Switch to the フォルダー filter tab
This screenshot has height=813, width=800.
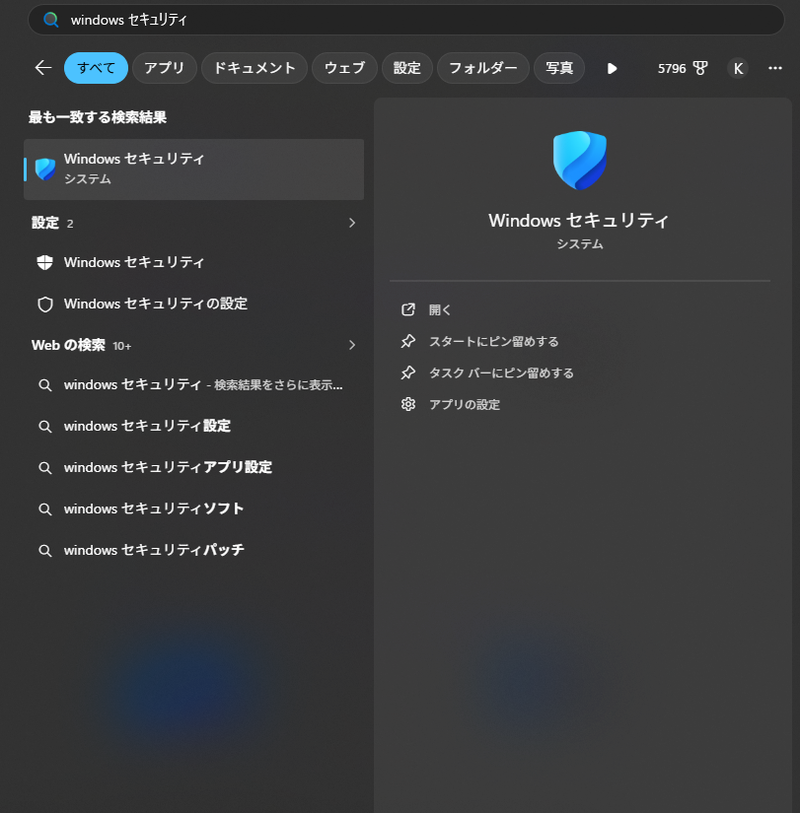click(x=483, y=68)
